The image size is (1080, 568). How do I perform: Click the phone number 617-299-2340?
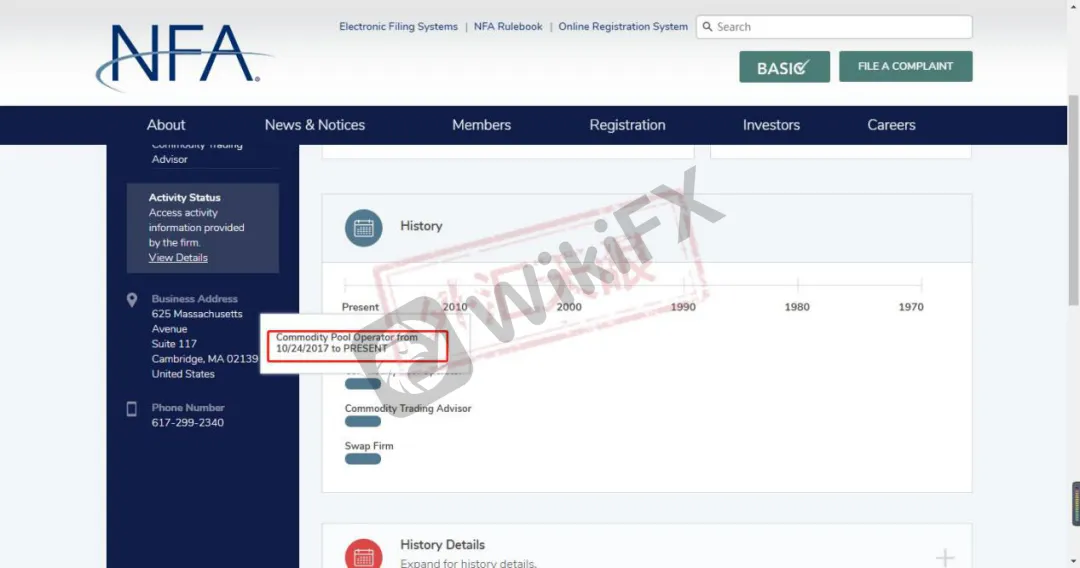pos(187,423)
